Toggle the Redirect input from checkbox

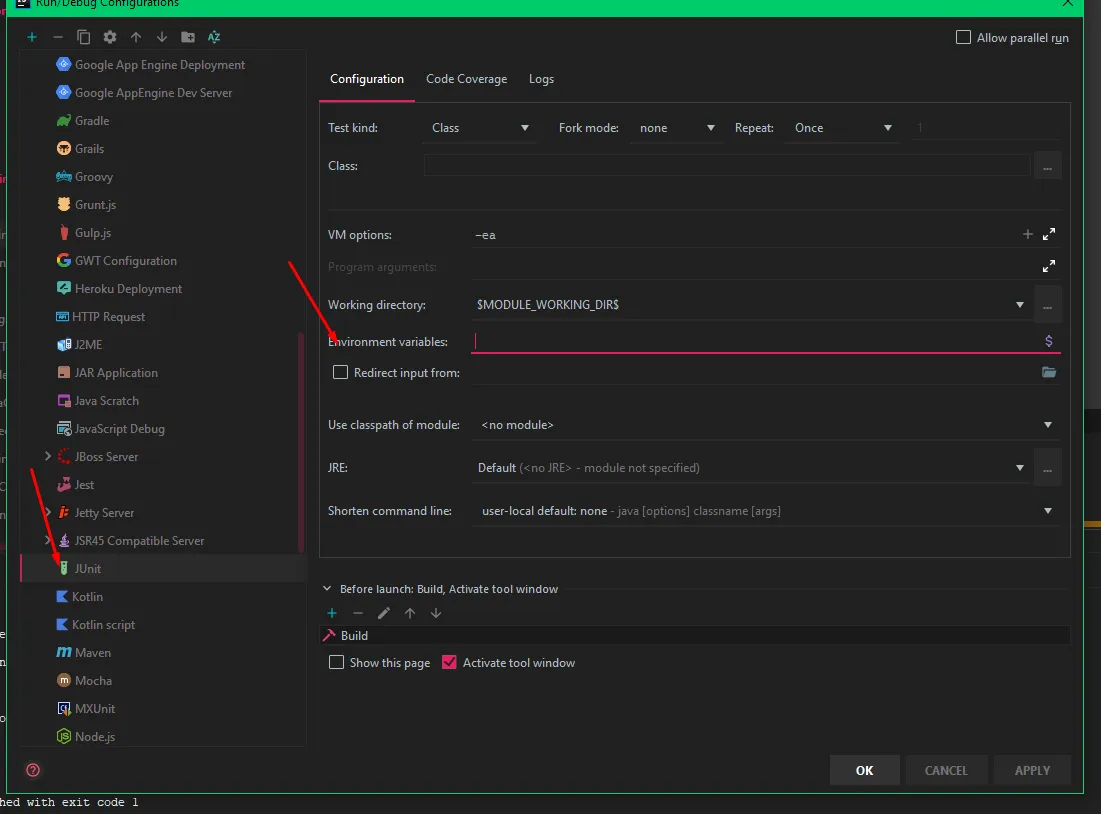coord(341,373)
